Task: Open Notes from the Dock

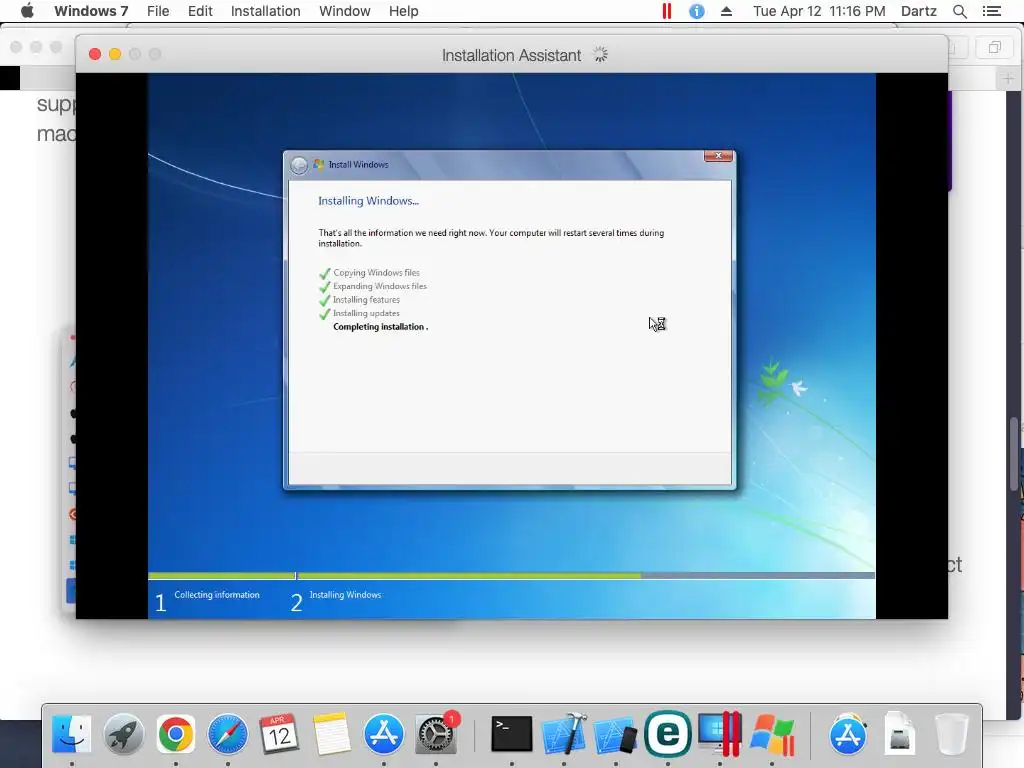Action: coord(332,734)
